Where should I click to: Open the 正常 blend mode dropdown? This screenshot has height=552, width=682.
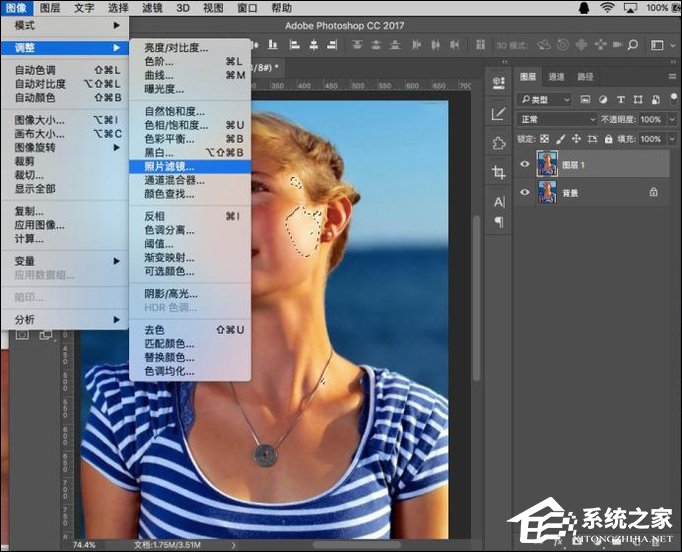(556, 119)
